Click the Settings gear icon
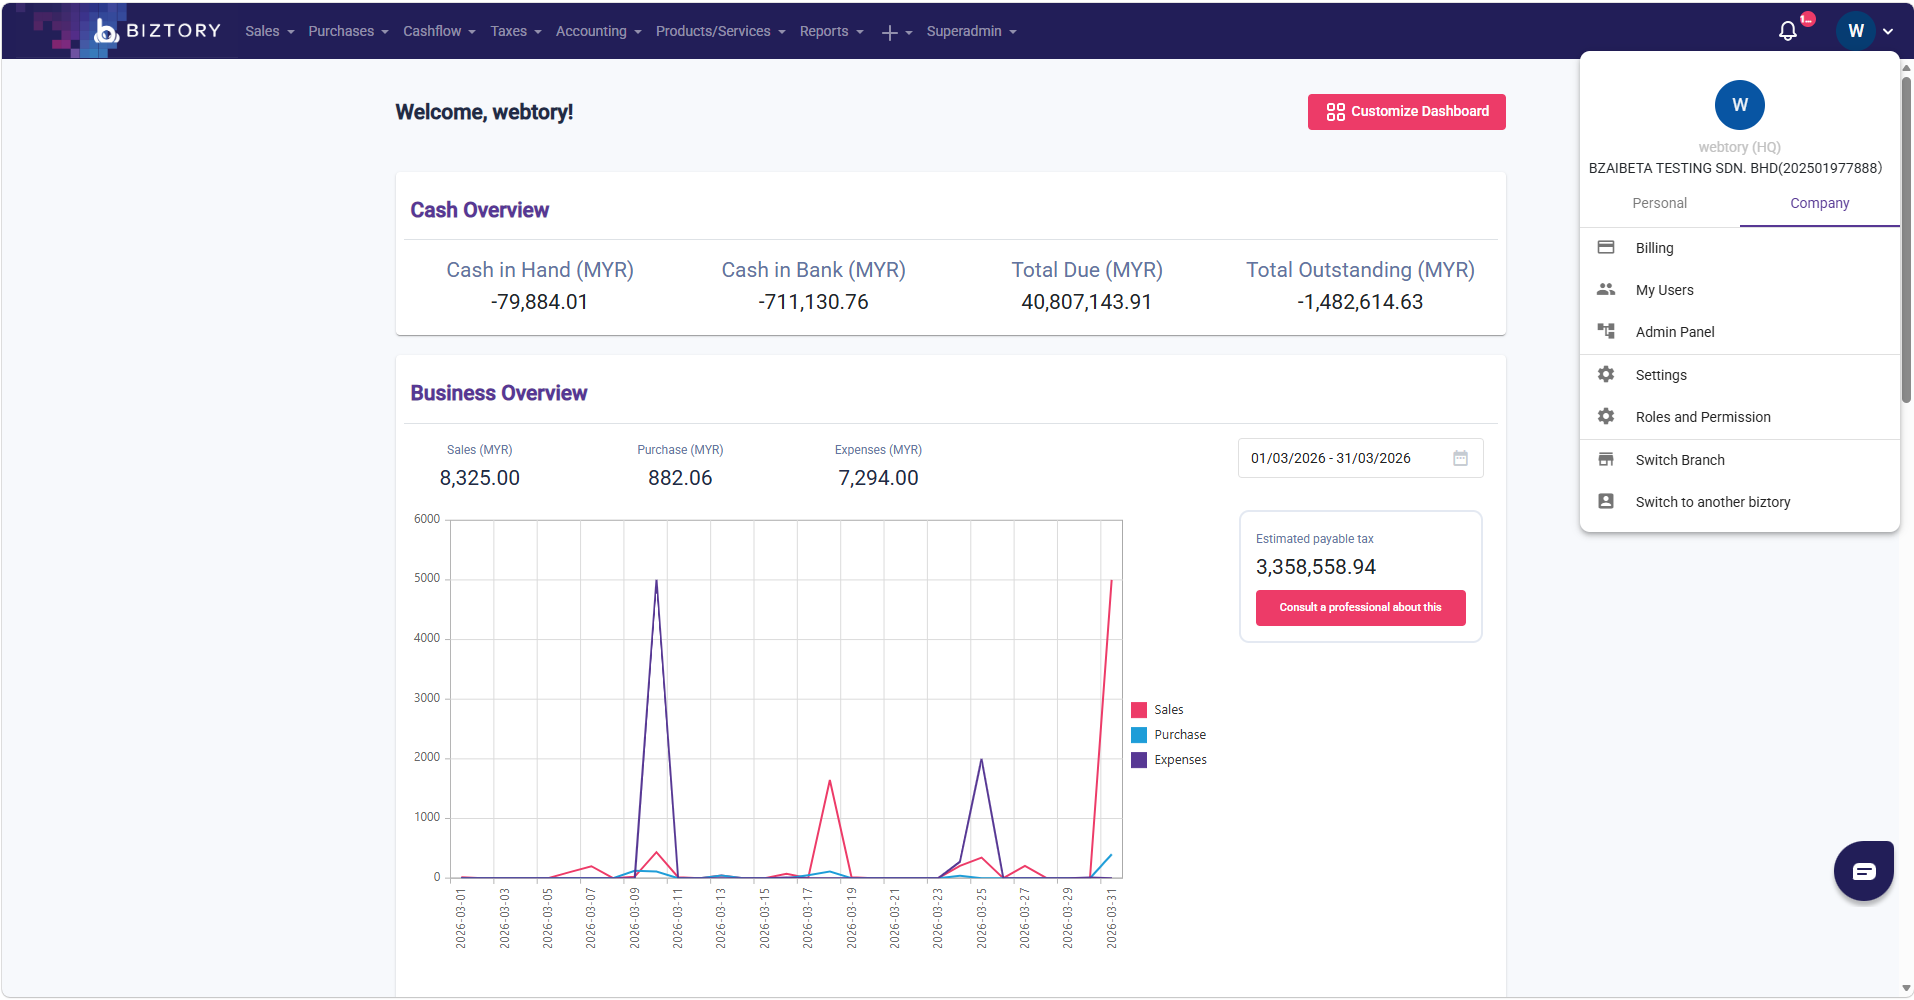The width and height of the screenshot is (1914, 1000). (x=1606, y=374)
